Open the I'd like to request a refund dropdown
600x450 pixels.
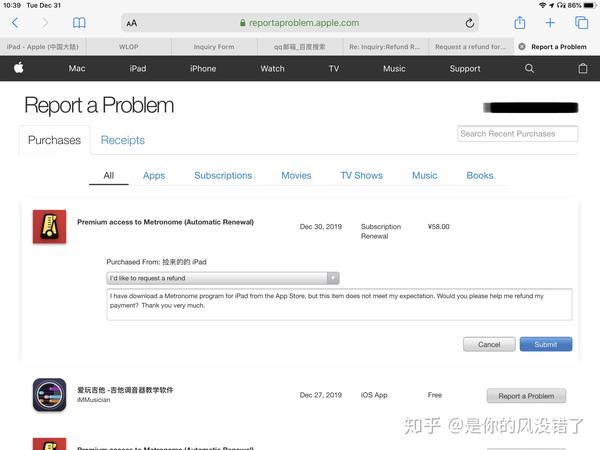point(223,278)
